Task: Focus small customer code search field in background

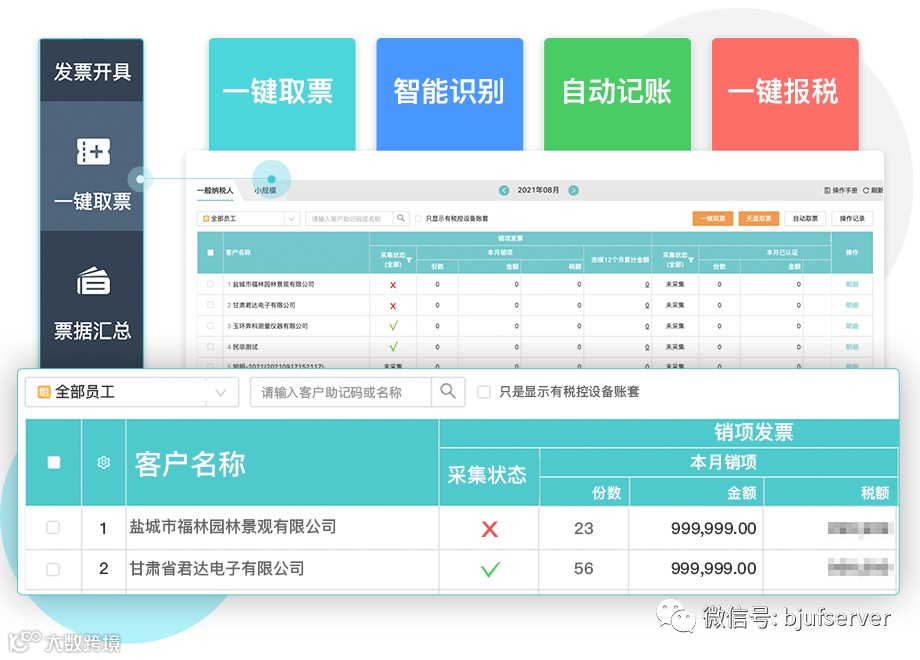Action: pyautogui.click(x=349, y=218)
